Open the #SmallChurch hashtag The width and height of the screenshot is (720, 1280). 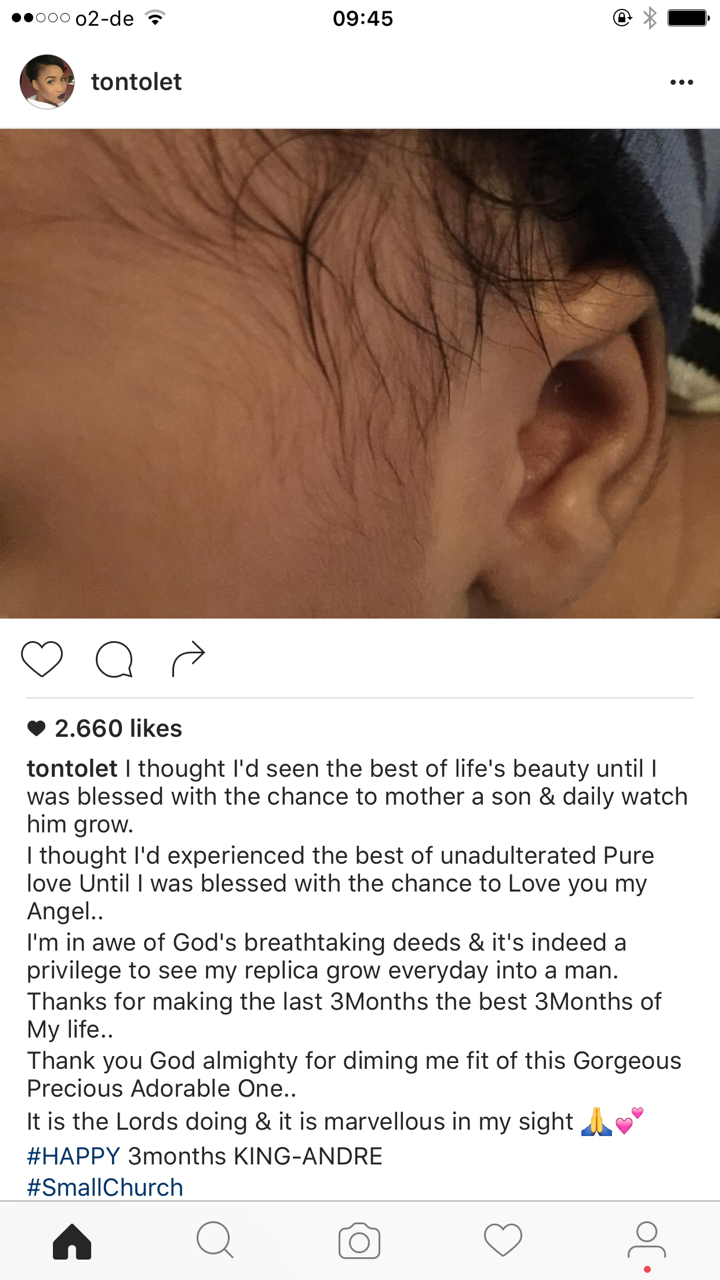(x=105, y=1188)
